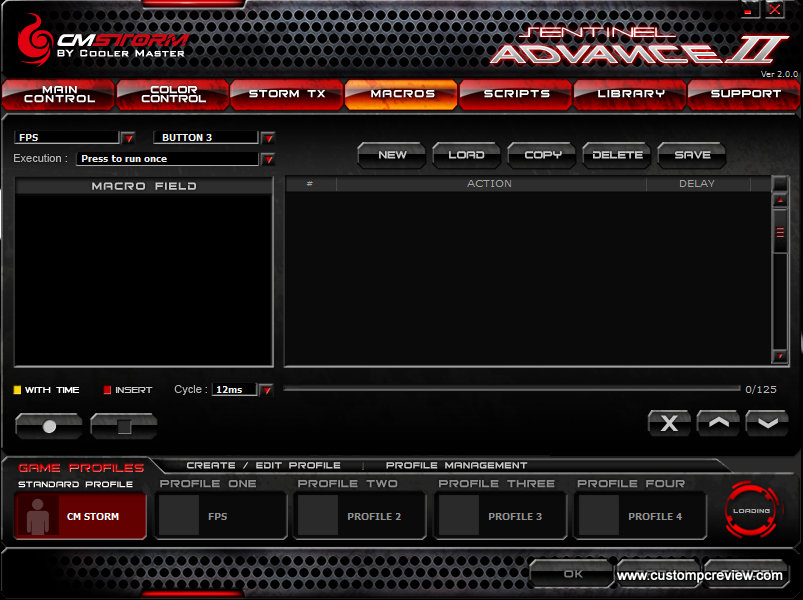Viewport: 803px width, 600px height.
Task: Click the down arrow of action list scrollbar
Action: click(x=779, y=357)
